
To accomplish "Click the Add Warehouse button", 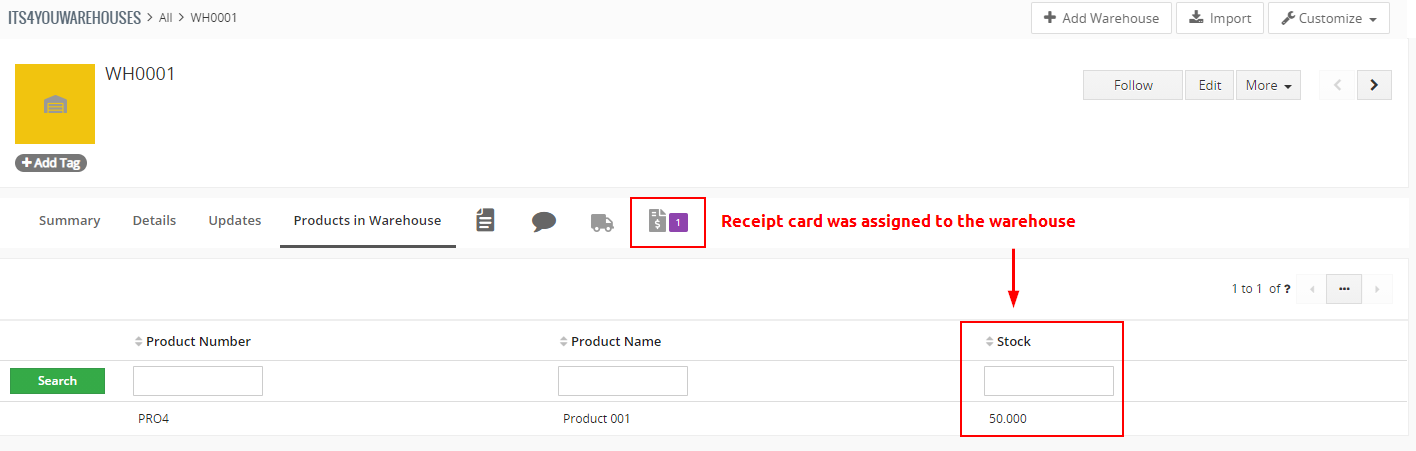I will click(x=1101, y=18).
